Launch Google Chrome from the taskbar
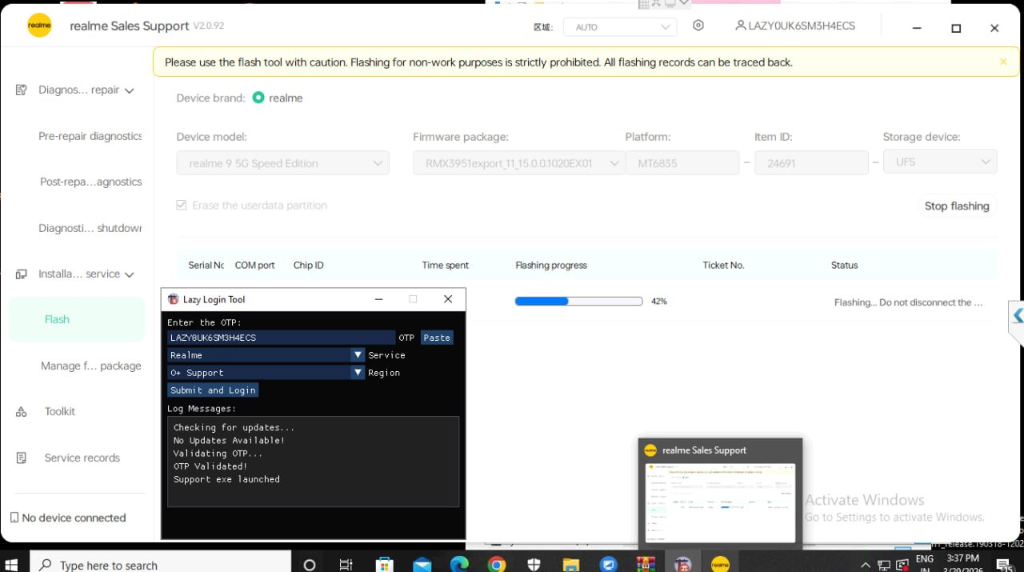Screen dimensions: 1024x572 tap(496, 565)
